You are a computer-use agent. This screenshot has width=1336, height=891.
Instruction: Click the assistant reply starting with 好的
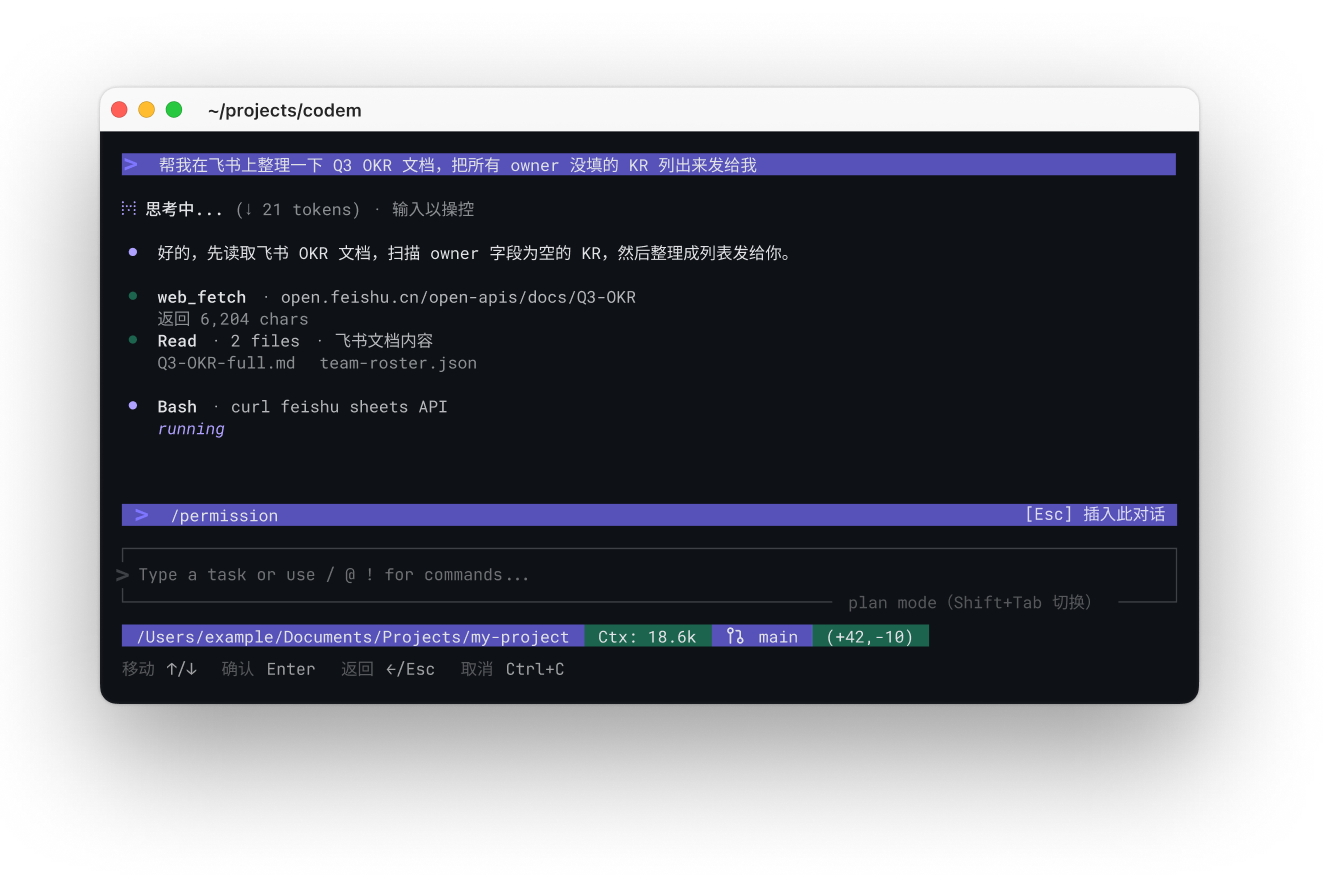pyautogui.click(x=475, y=253)
